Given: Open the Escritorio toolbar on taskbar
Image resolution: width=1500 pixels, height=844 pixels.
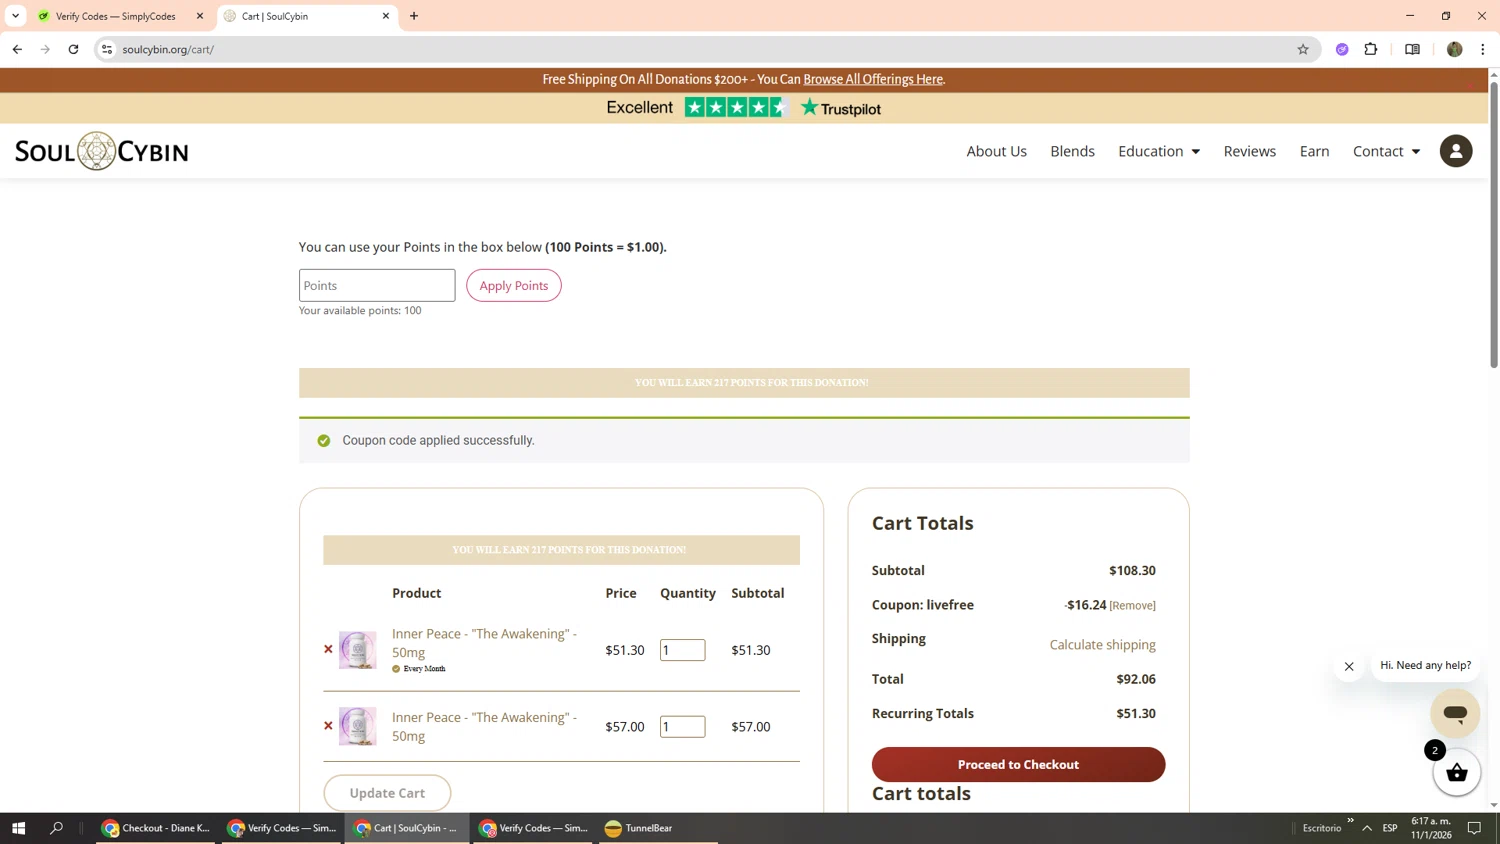Looking at the screenshot, I should click(x=1321, y=828).
